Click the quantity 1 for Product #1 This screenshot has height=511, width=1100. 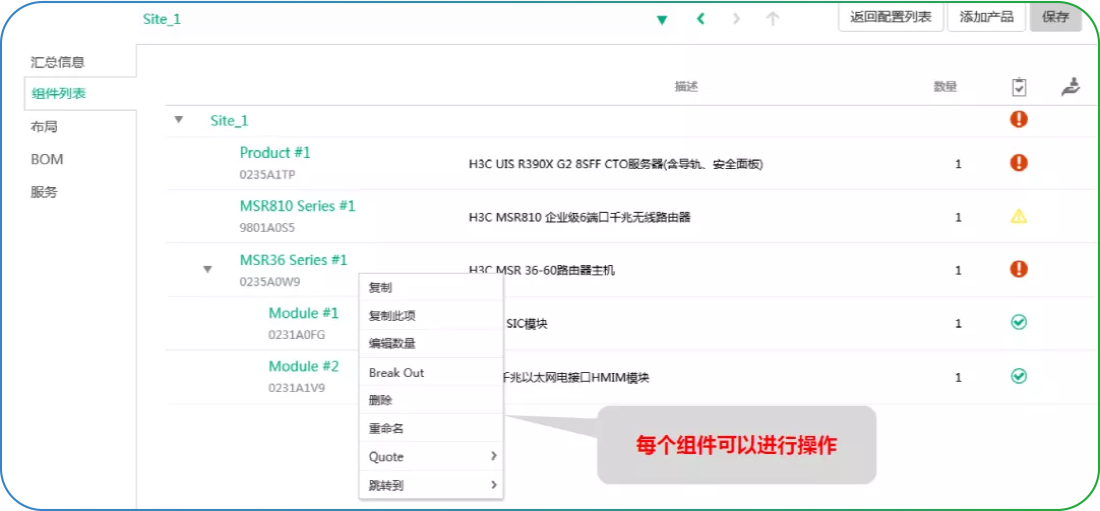coord(958,164)
